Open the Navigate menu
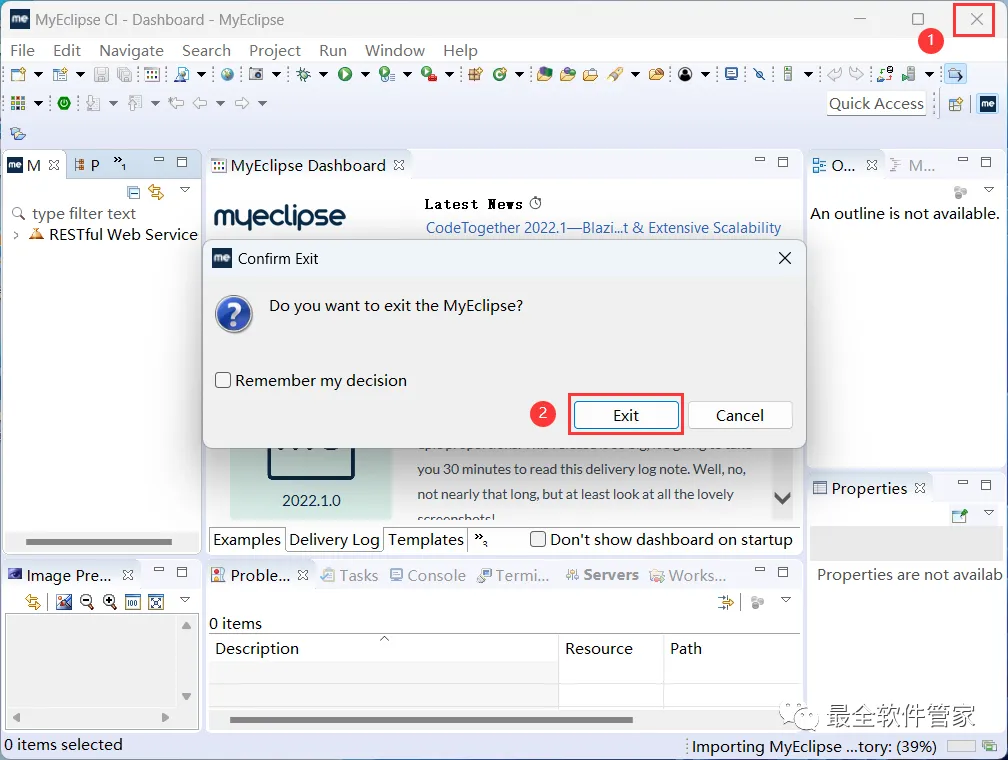Screen dimensions: 1008x760 tap(131, 50)
